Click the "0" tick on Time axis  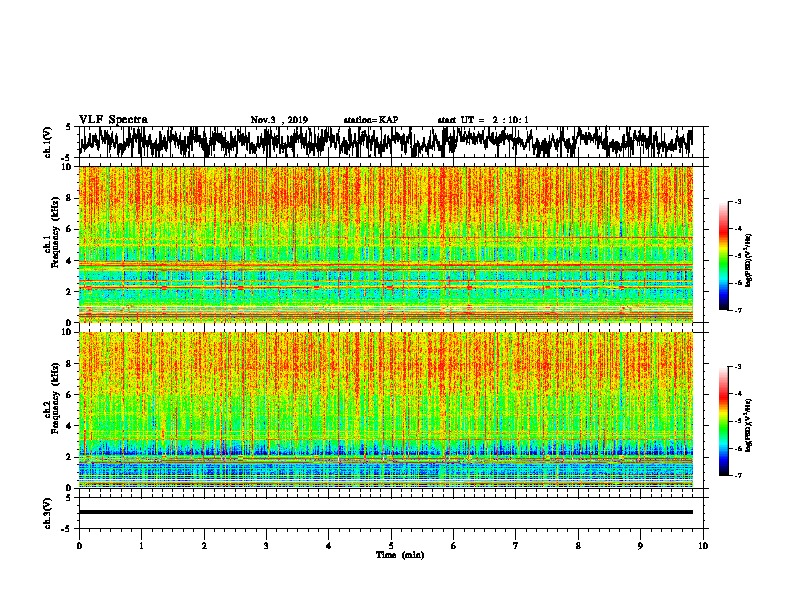coord(79,545)
